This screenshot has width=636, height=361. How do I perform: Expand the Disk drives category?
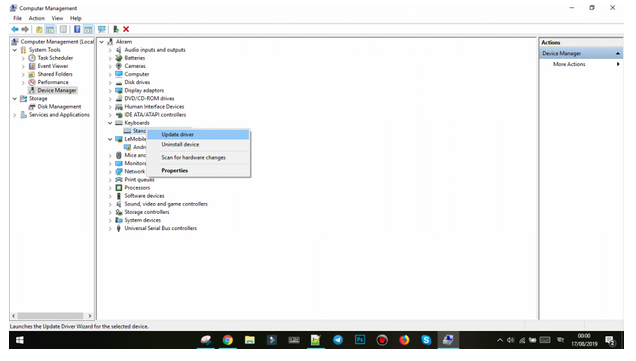coord(110,83)
